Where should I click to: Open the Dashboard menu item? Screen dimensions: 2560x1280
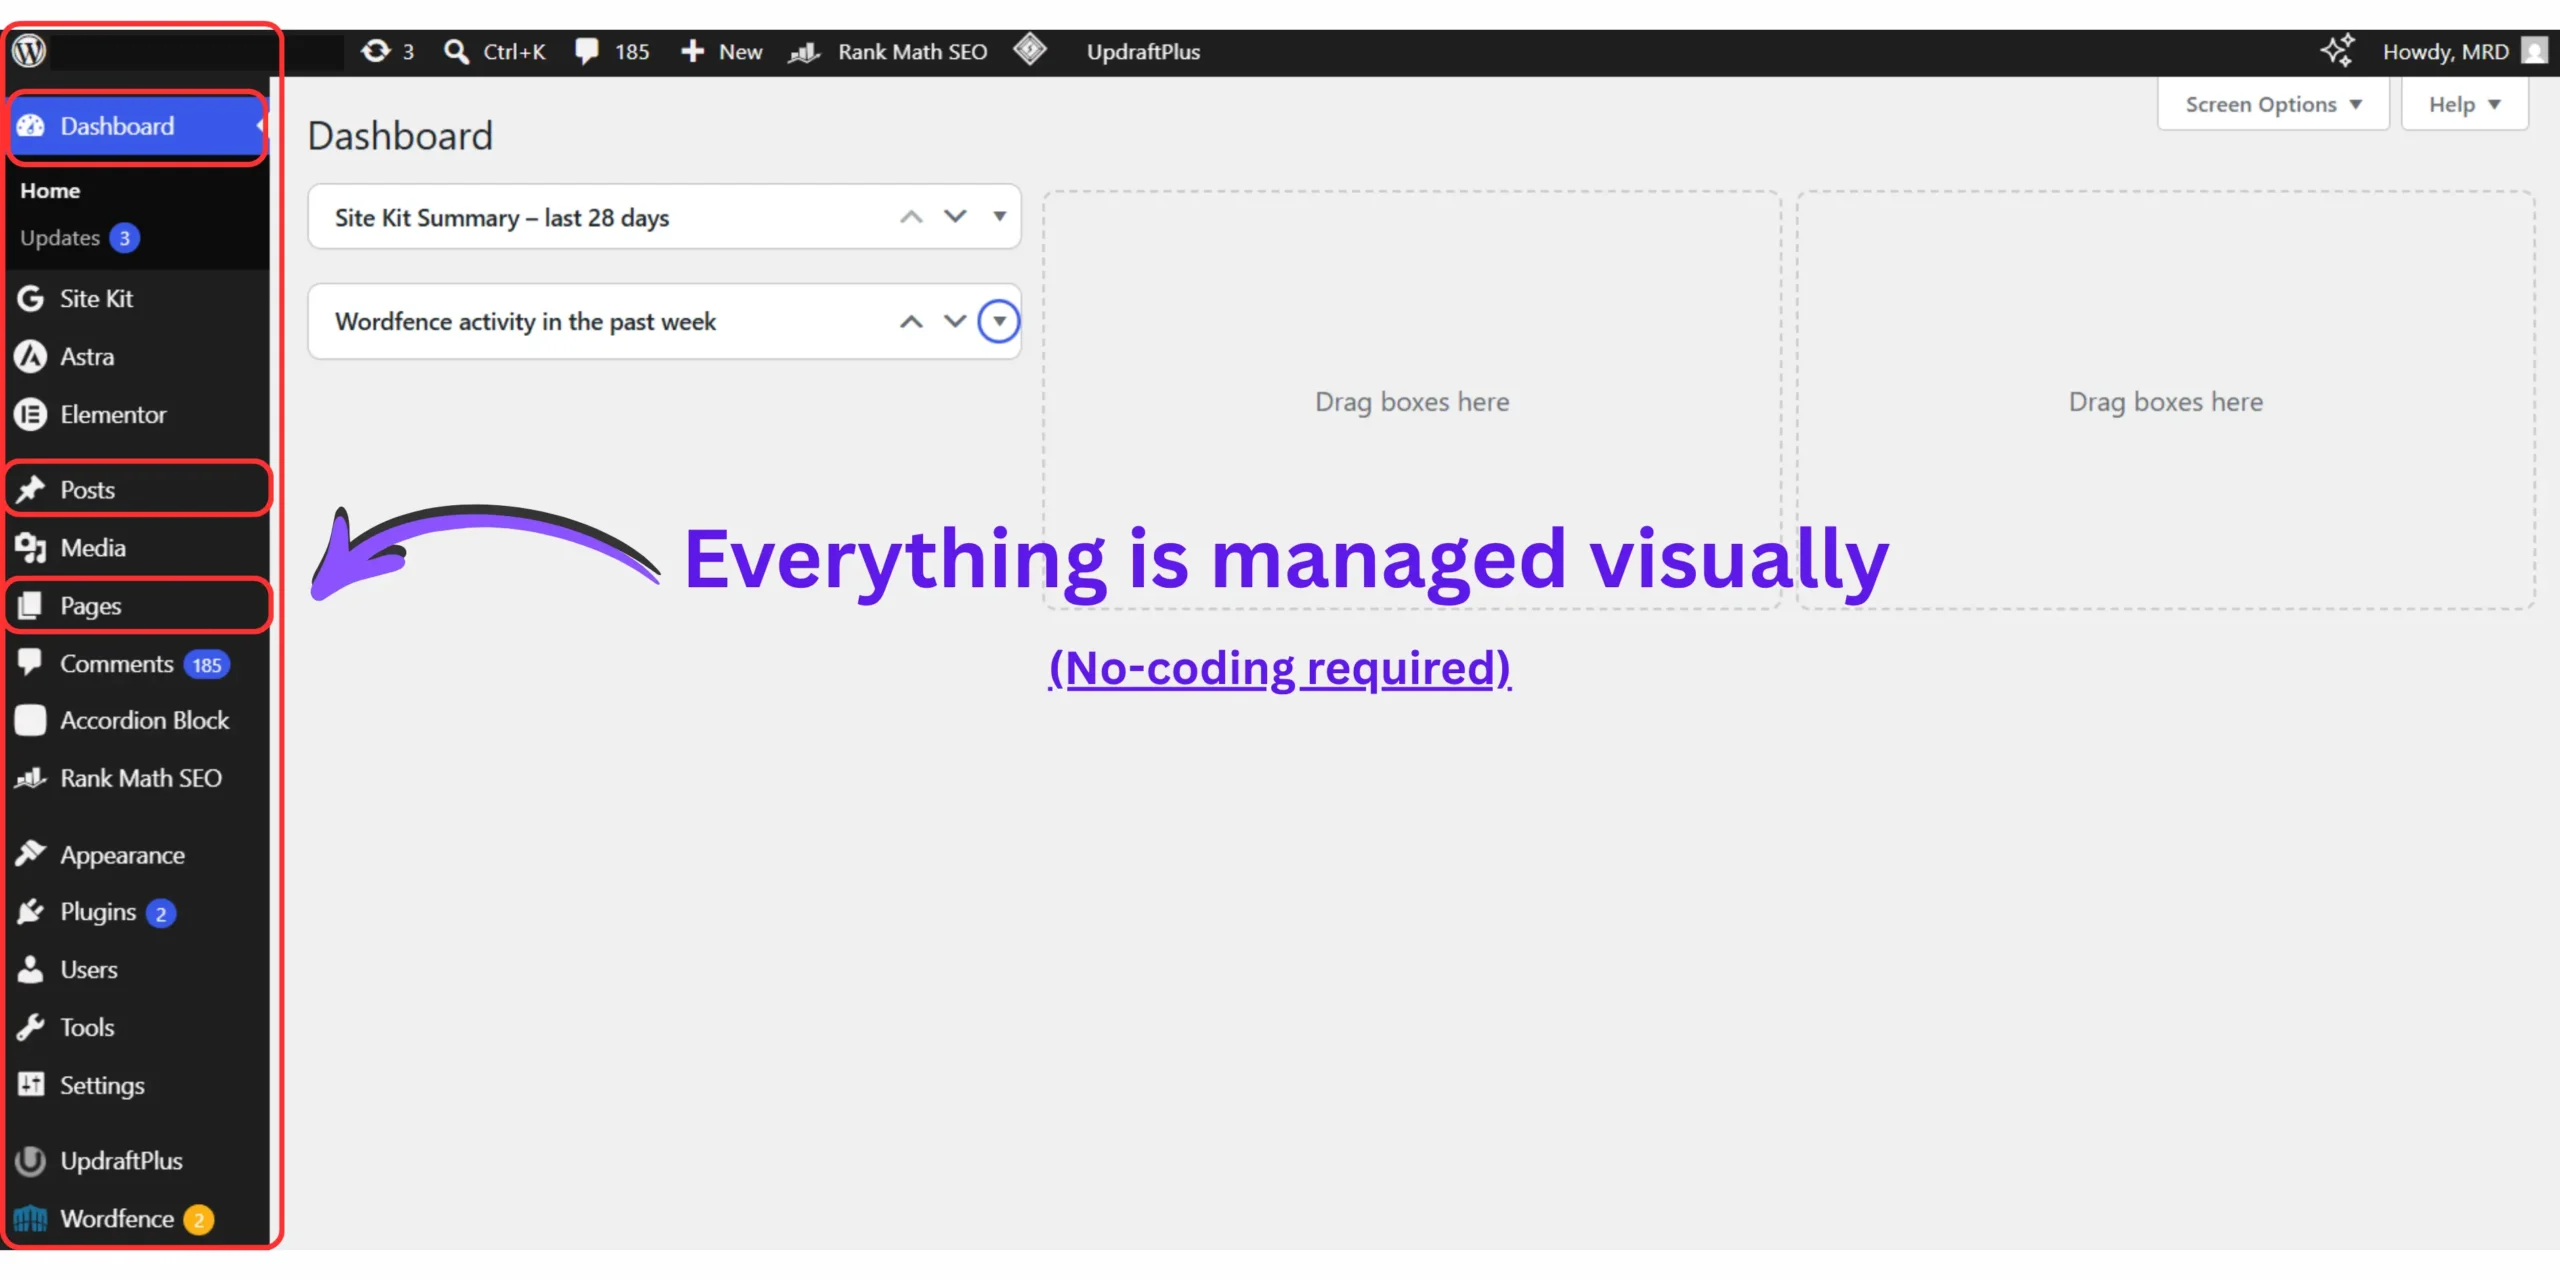pyautogui.click(x=138, y=126)
